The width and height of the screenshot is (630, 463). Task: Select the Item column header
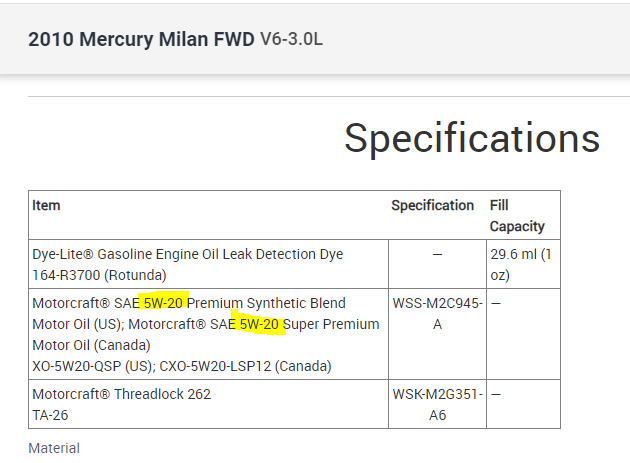click(x=47, y=205)
